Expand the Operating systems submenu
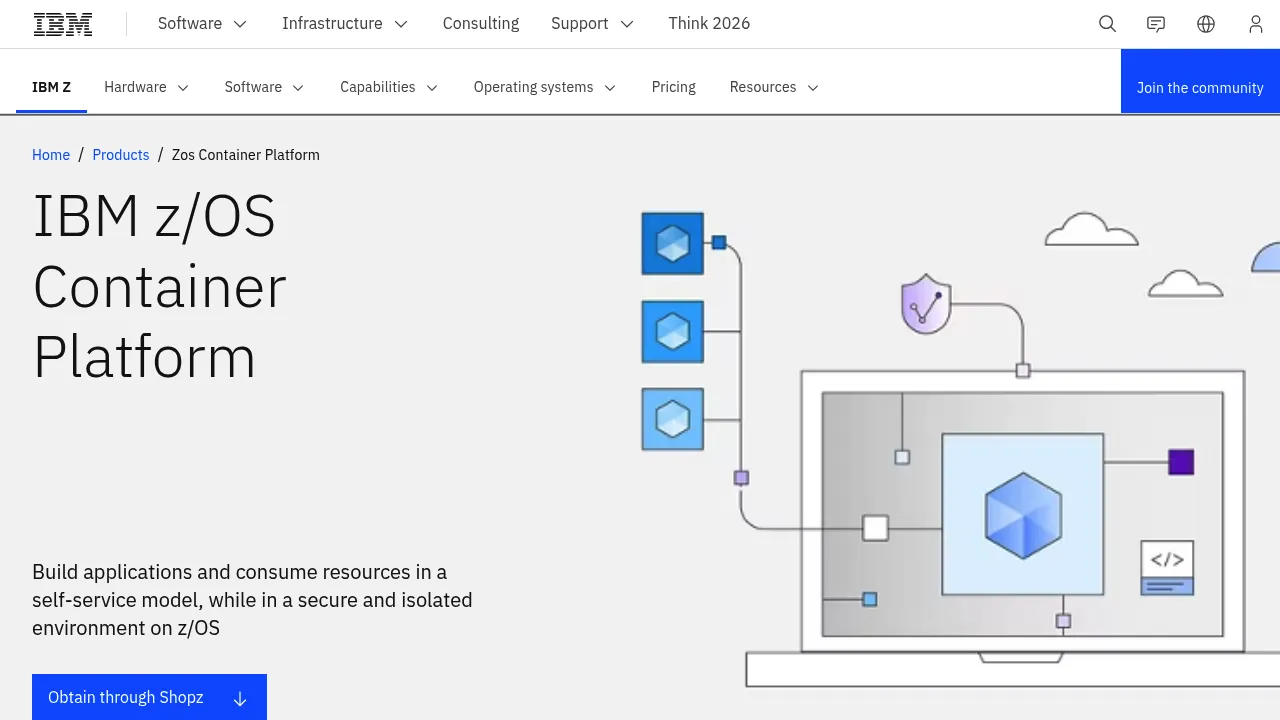The image size is (1280, 720). coord(545,87)
